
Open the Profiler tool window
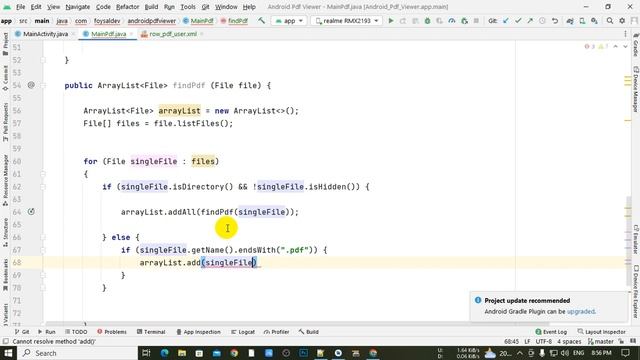(276, 332)
